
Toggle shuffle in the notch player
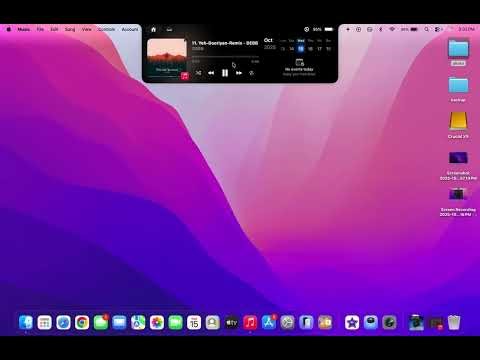[x=198, y=73]
